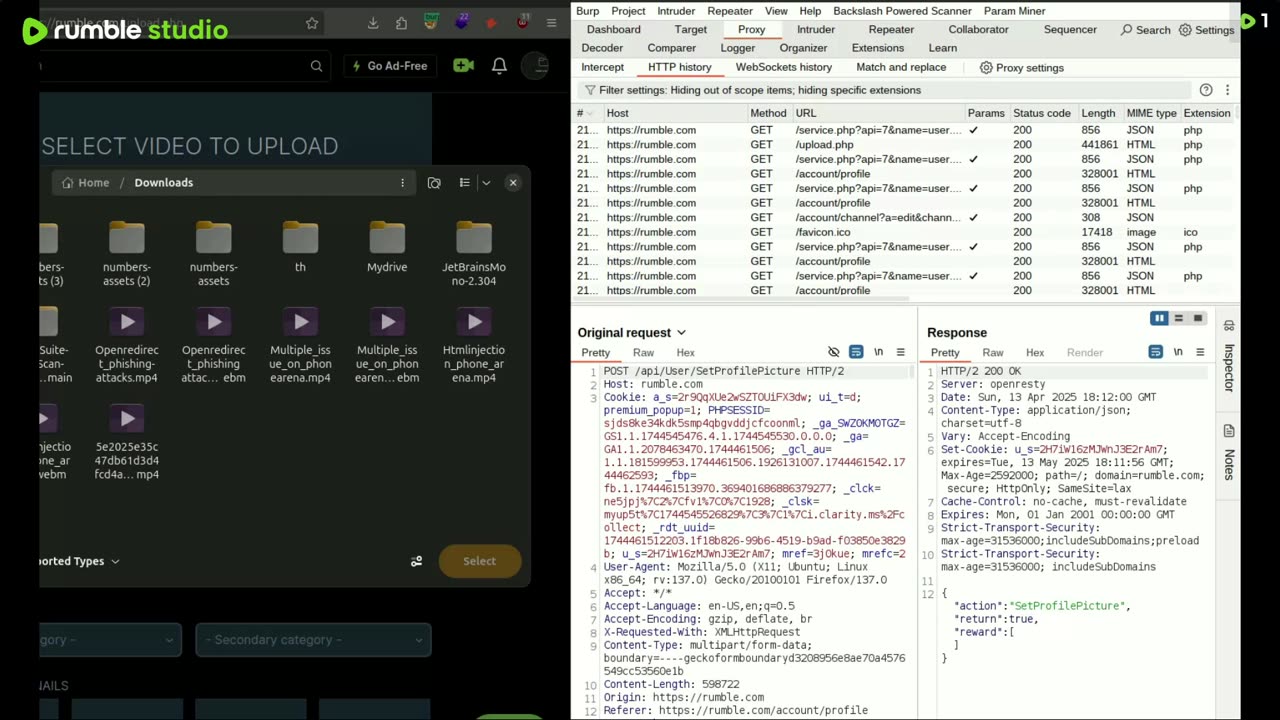Switch to the Collaborator tab
Screen dimensions: 1280x720
[x=978, y=30]
